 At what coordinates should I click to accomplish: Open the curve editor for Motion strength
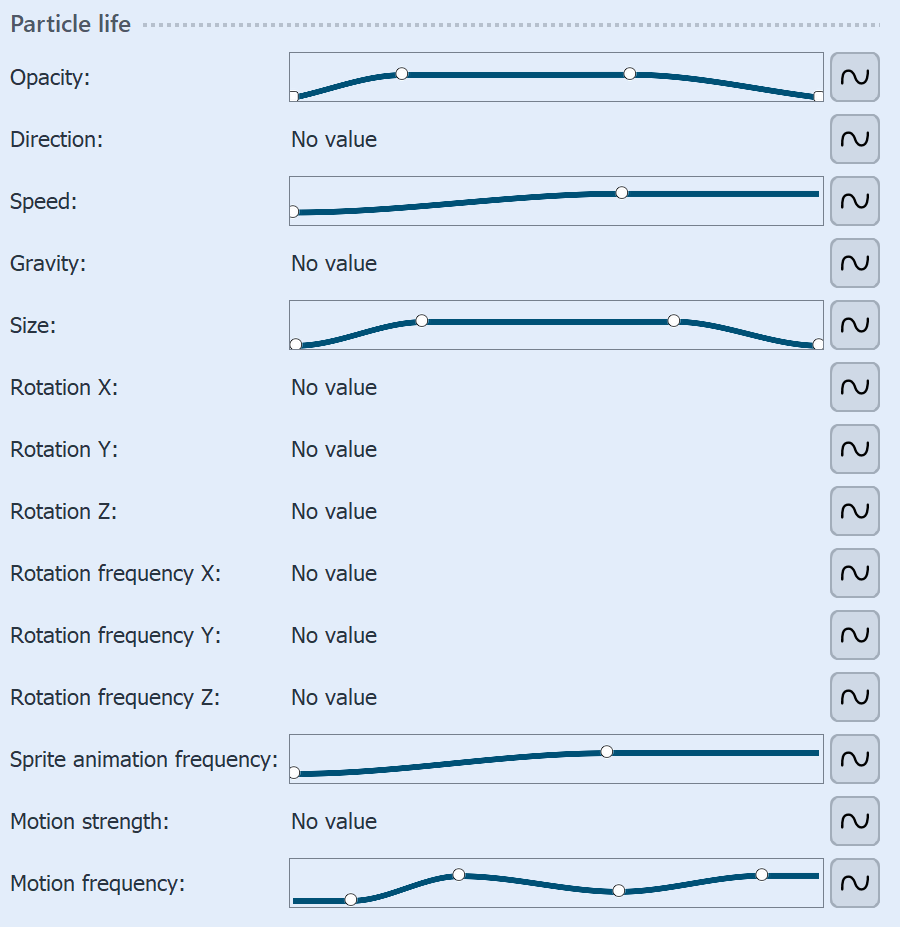pos(854,821)
